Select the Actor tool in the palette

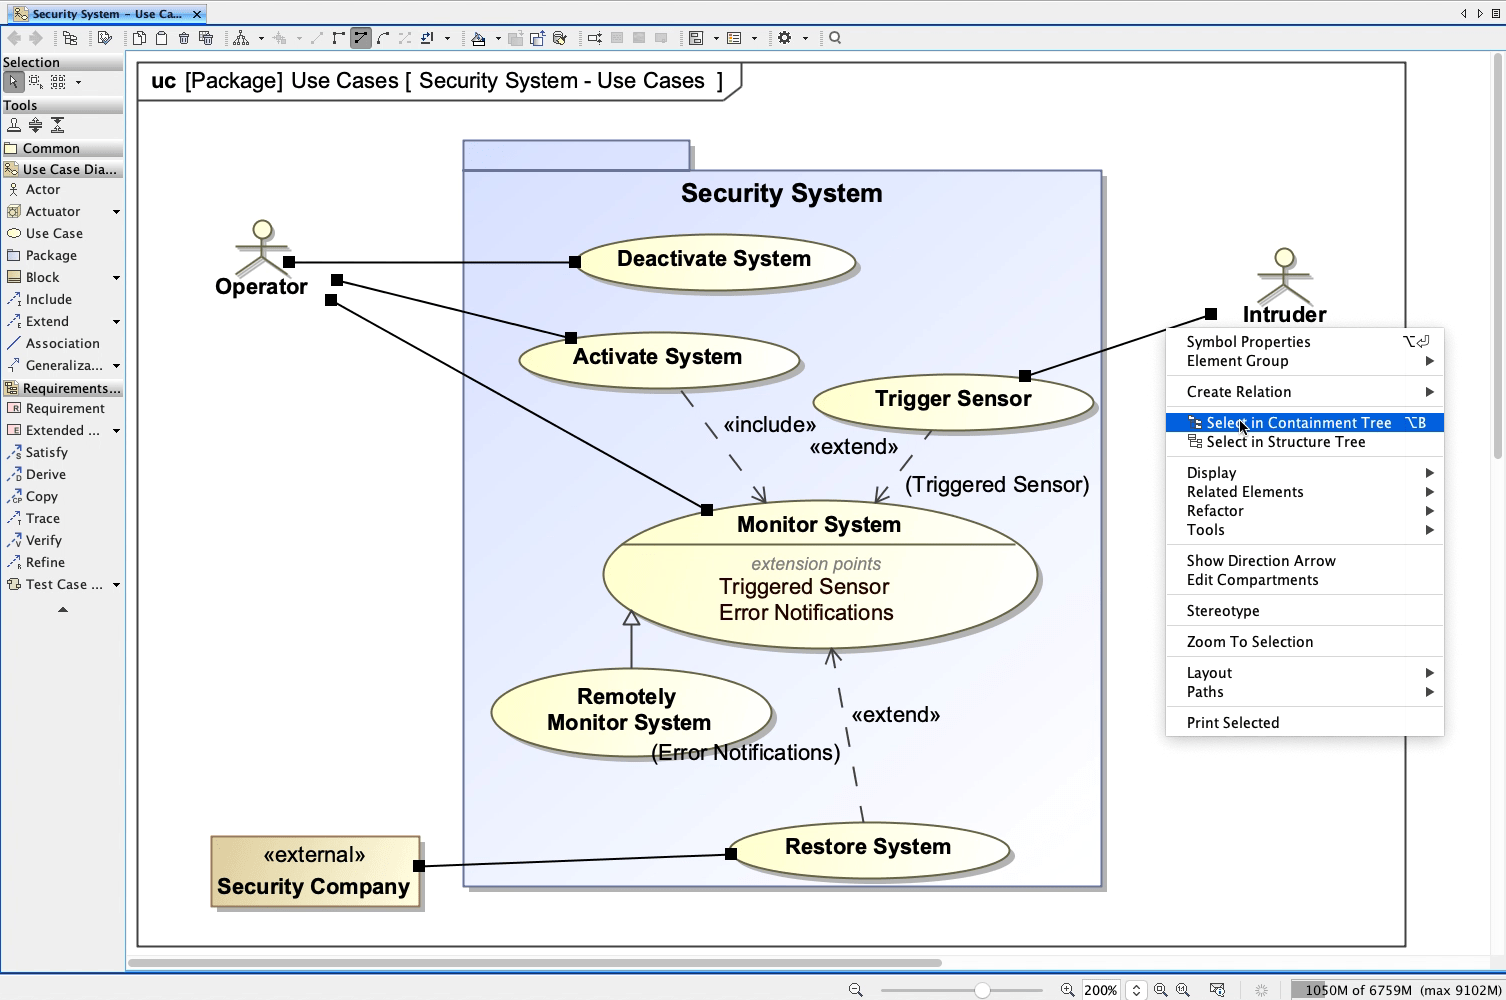[x=40, y=189]
